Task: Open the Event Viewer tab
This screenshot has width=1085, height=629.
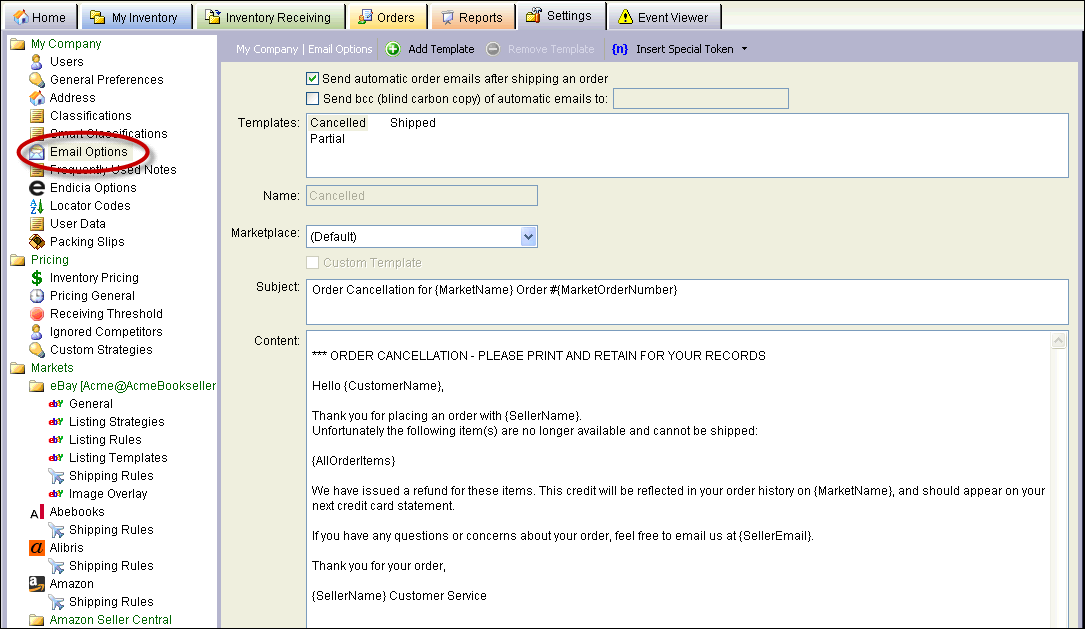Action: coord(664,17)
